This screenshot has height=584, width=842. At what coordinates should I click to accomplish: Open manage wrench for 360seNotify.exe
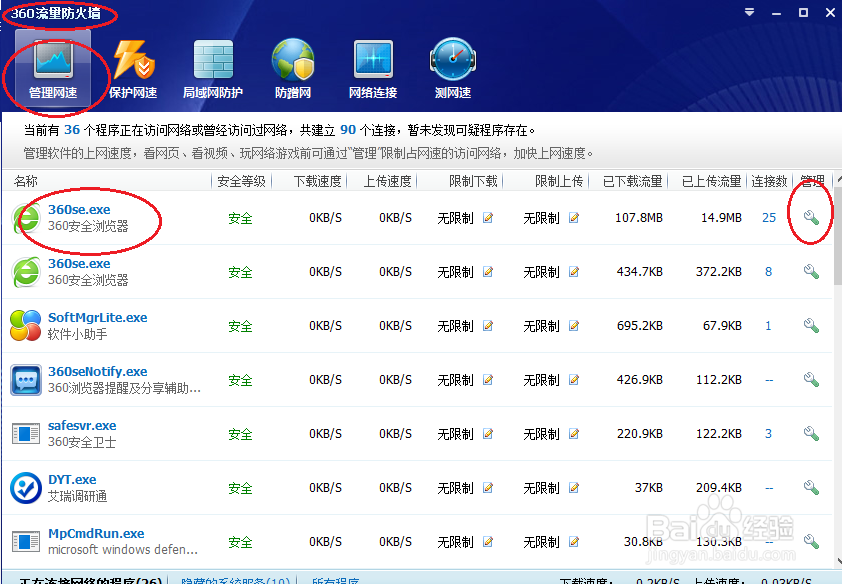pos(811,379)
